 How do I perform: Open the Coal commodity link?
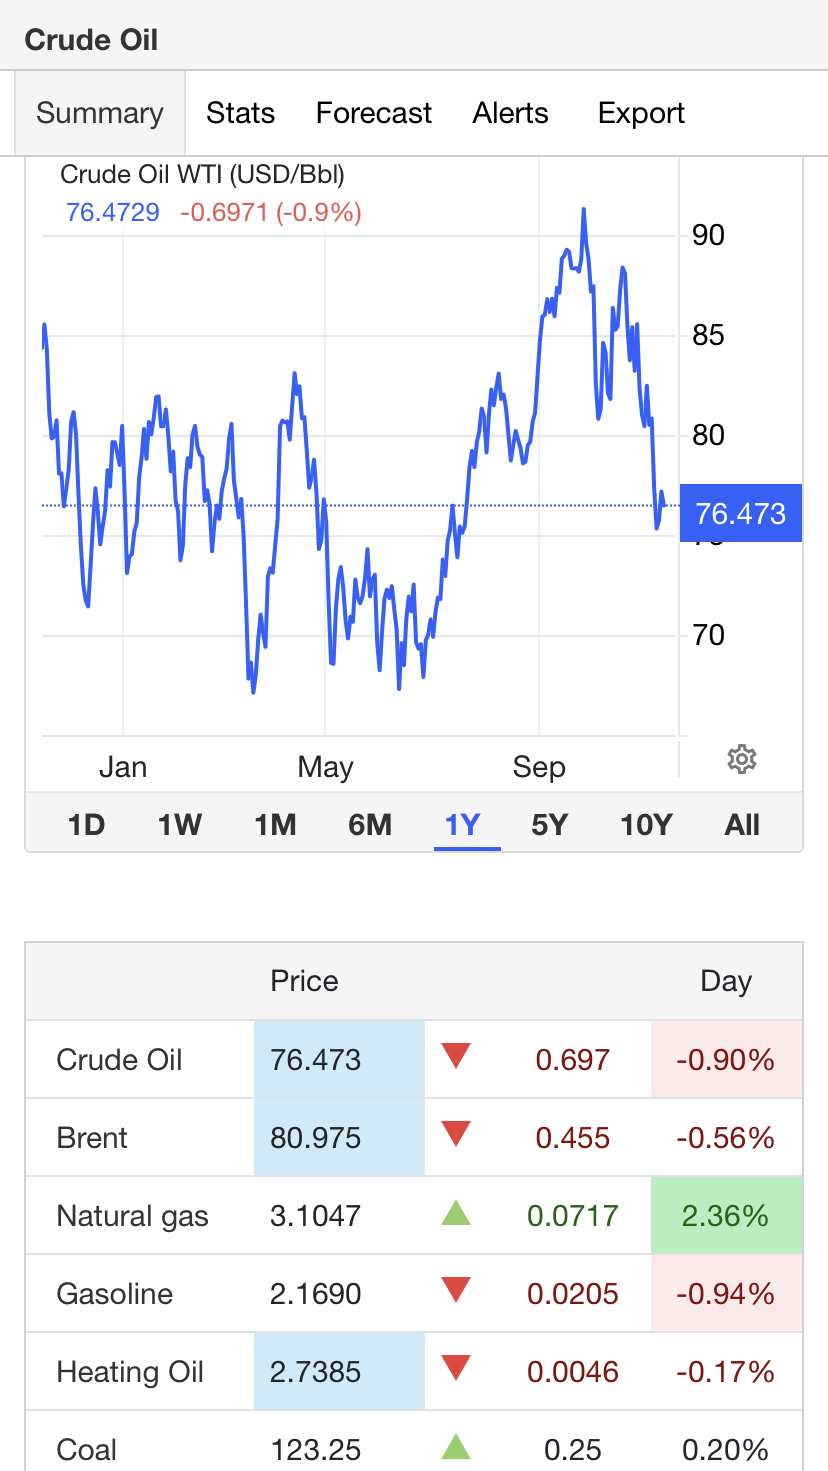87,1450
